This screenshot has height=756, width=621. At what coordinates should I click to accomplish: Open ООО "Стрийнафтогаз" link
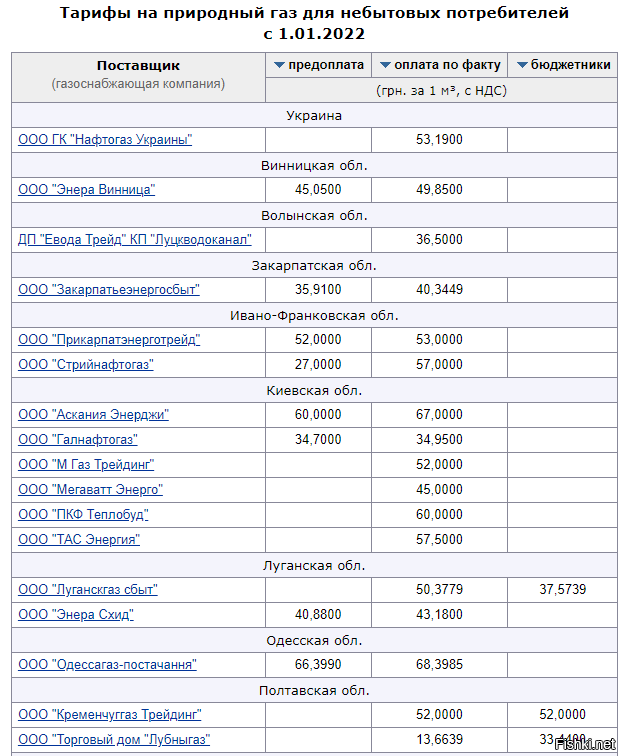click(x=86, y=365)
